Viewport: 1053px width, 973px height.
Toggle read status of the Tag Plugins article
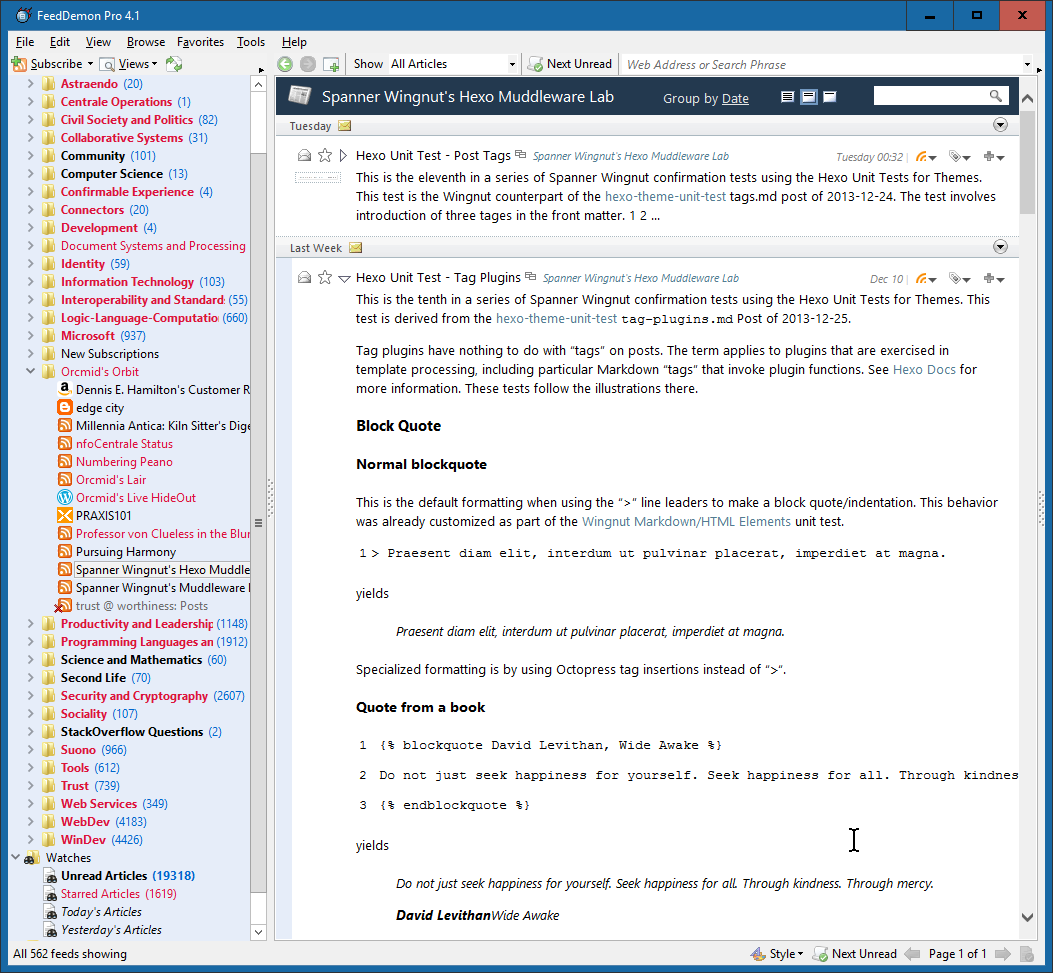coord(304,278)
